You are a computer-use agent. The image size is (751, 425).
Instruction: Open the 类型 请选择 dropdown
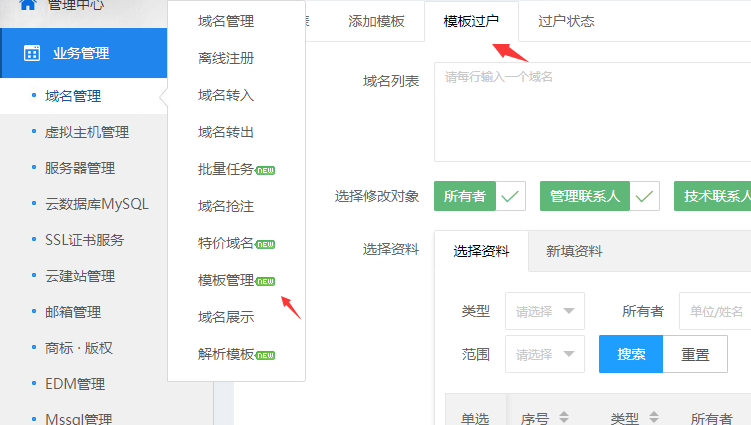pyautogui.click(x=545, y=311)
